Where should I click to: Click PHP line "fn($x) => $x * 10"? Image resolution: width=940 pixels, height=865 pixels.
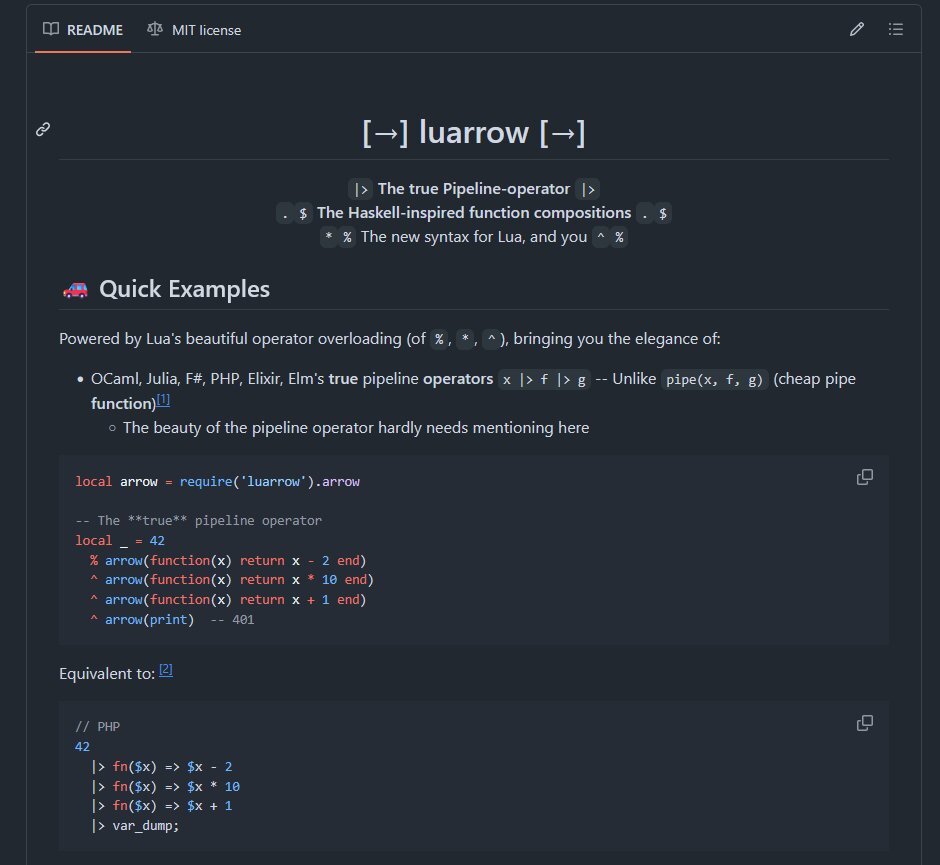tap(165, 786)
